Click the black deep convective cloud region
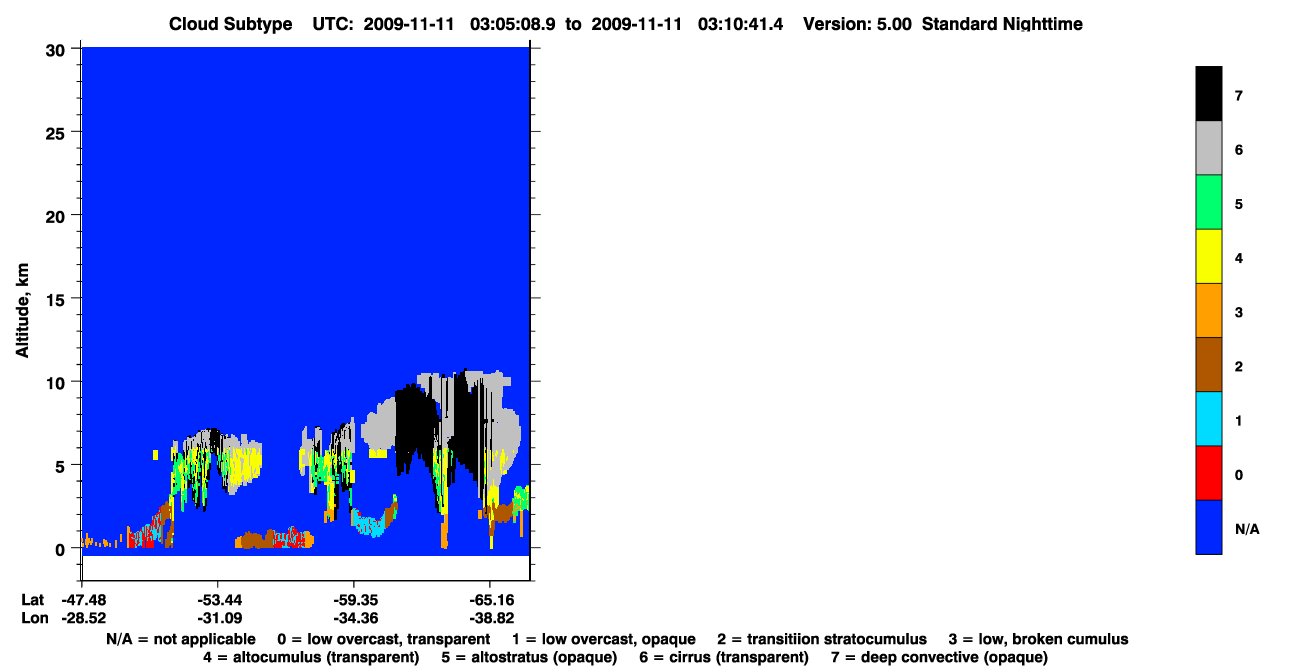Screen dimensions: 1300x667 [x=415, y=425]
